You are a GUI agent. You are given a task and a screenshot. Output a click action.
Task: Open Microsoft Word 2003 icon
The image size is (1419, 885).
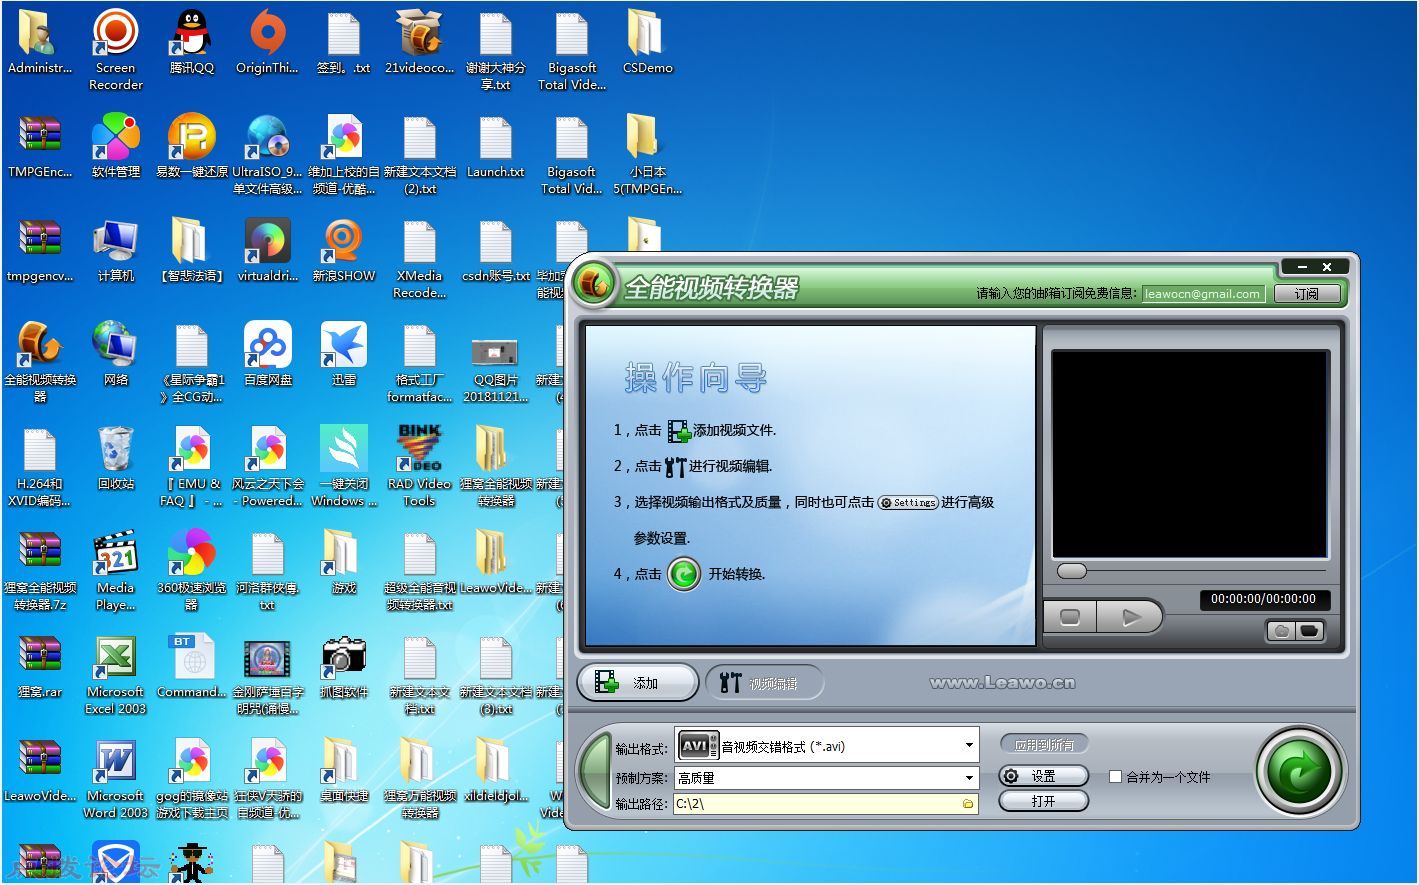pyautogui.click(x=116, y=778)
